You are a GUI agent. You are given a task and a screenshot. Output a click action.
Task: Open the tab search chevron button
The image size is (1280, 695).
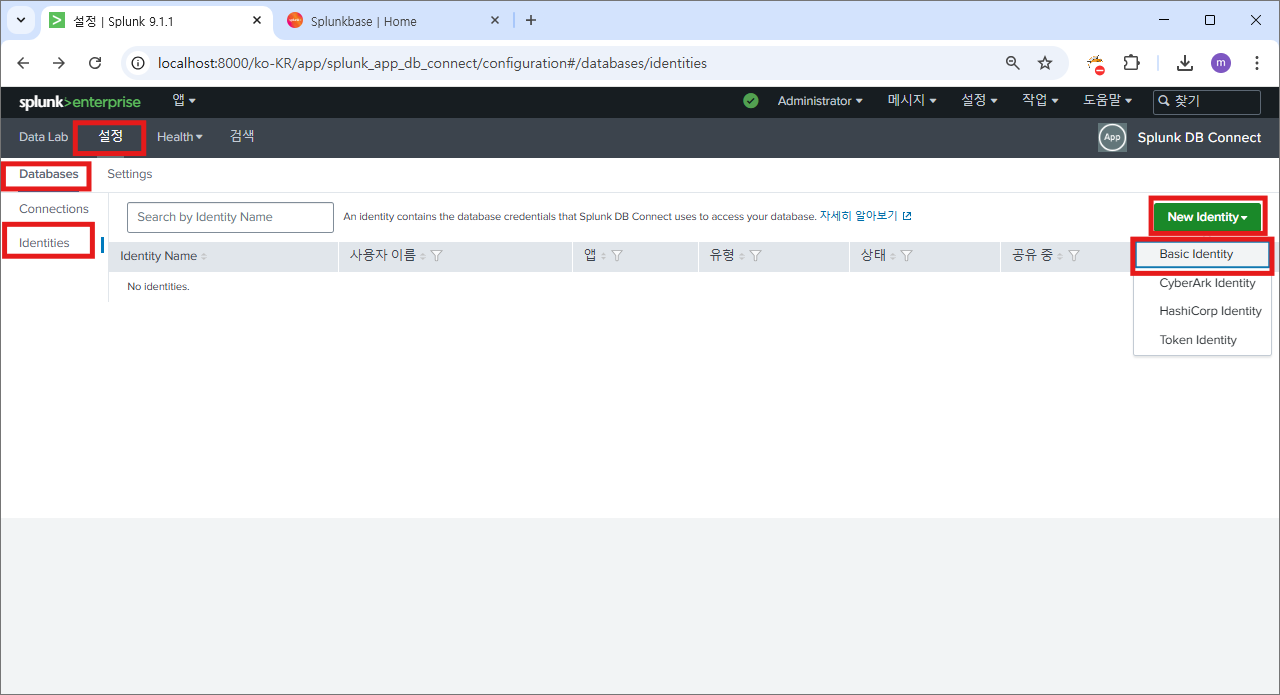[x=21, y=20]
